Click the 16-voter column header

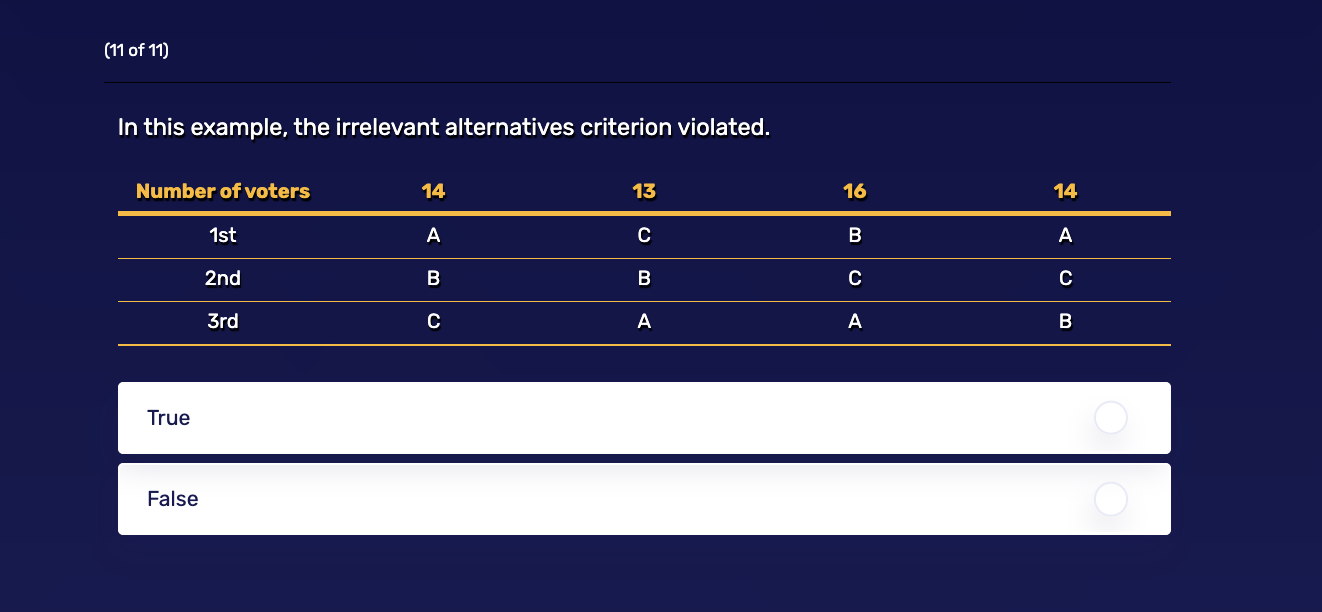pyautogui.click(x=855, y=191)
